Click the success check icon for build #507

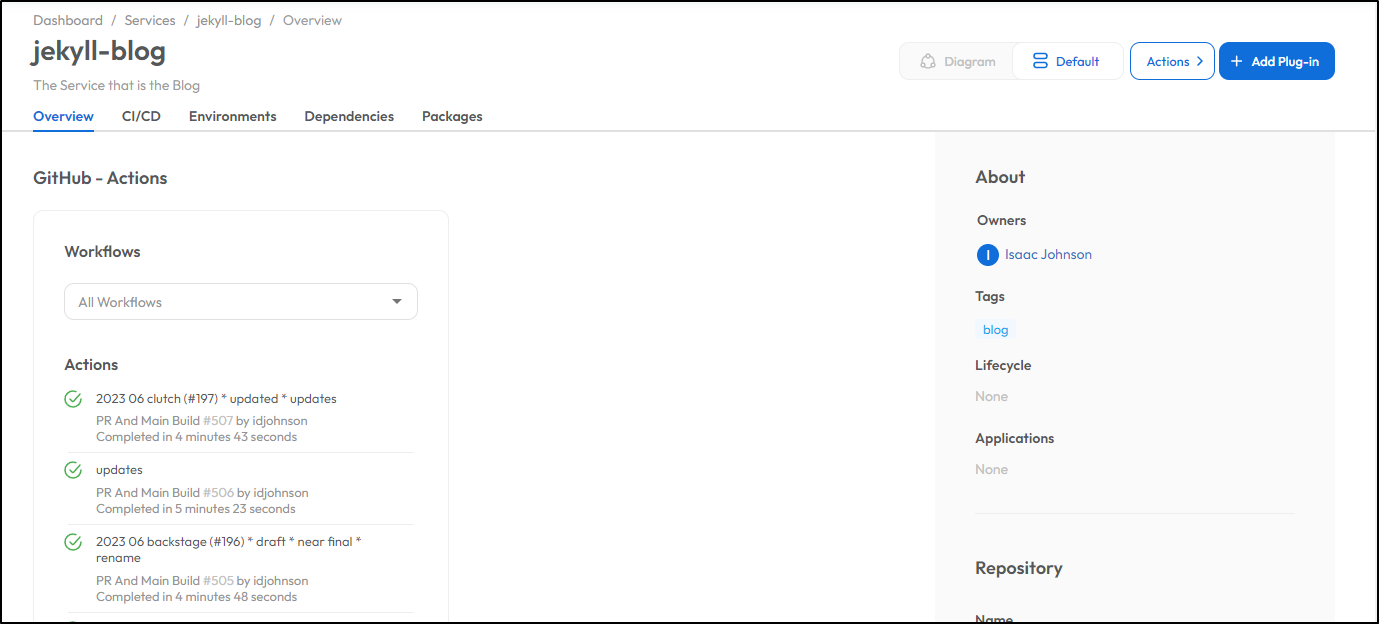(x=73, y=400)
